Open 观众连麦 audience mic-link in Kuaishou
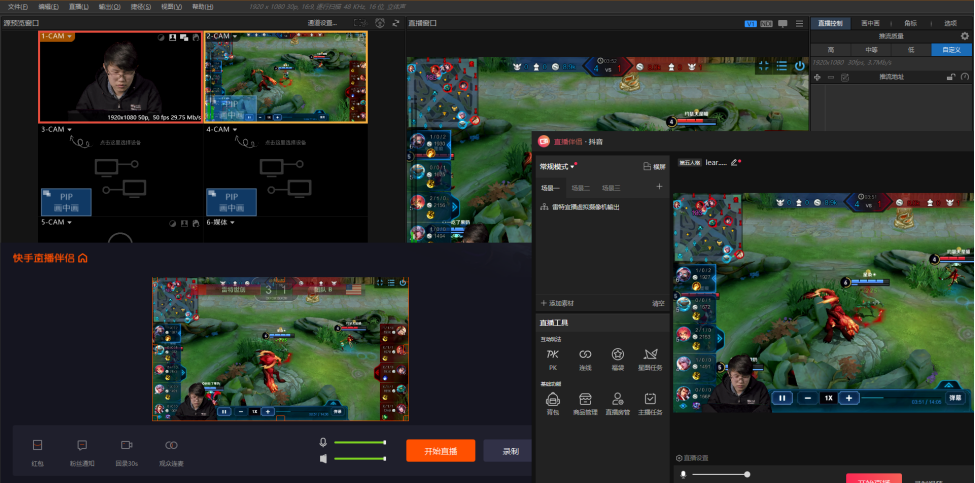This screenshot has width=975, height=483. 171,452
